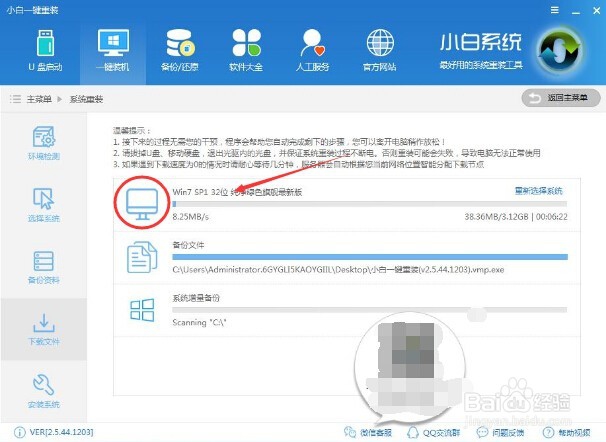Click the 38.36MB/3.12GB size text
The width and height of the screenshot is (606, 442).
[x=496, y=217]
